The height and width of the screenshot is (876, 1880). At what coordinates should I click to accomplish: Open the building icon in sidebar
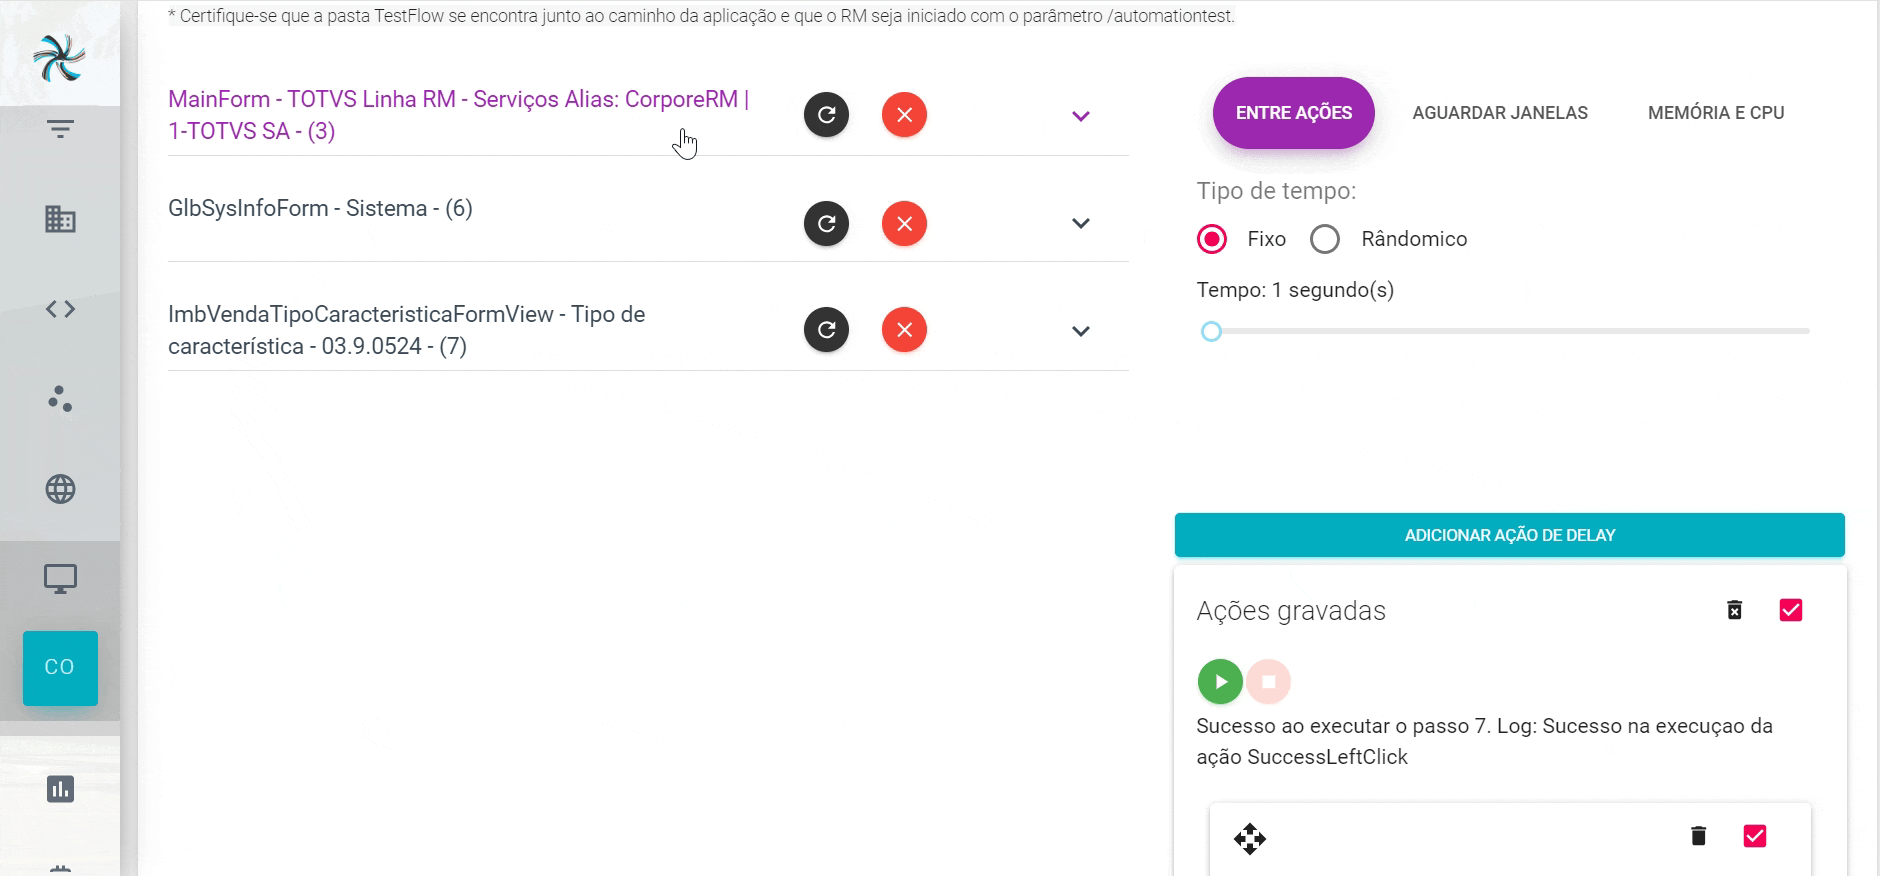[60, 219]
